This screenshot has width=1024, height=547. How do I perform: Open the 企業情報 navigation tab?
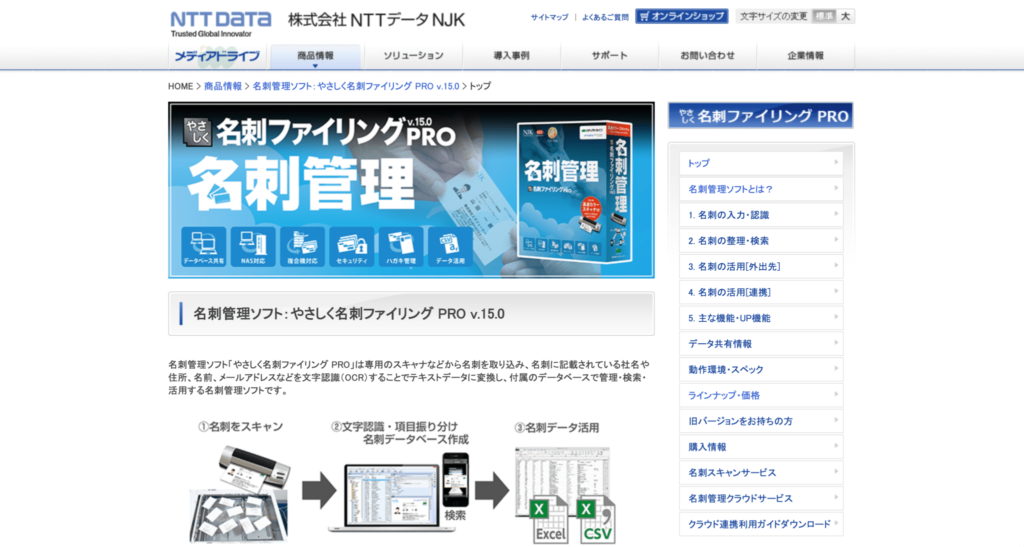coord(805,56)
